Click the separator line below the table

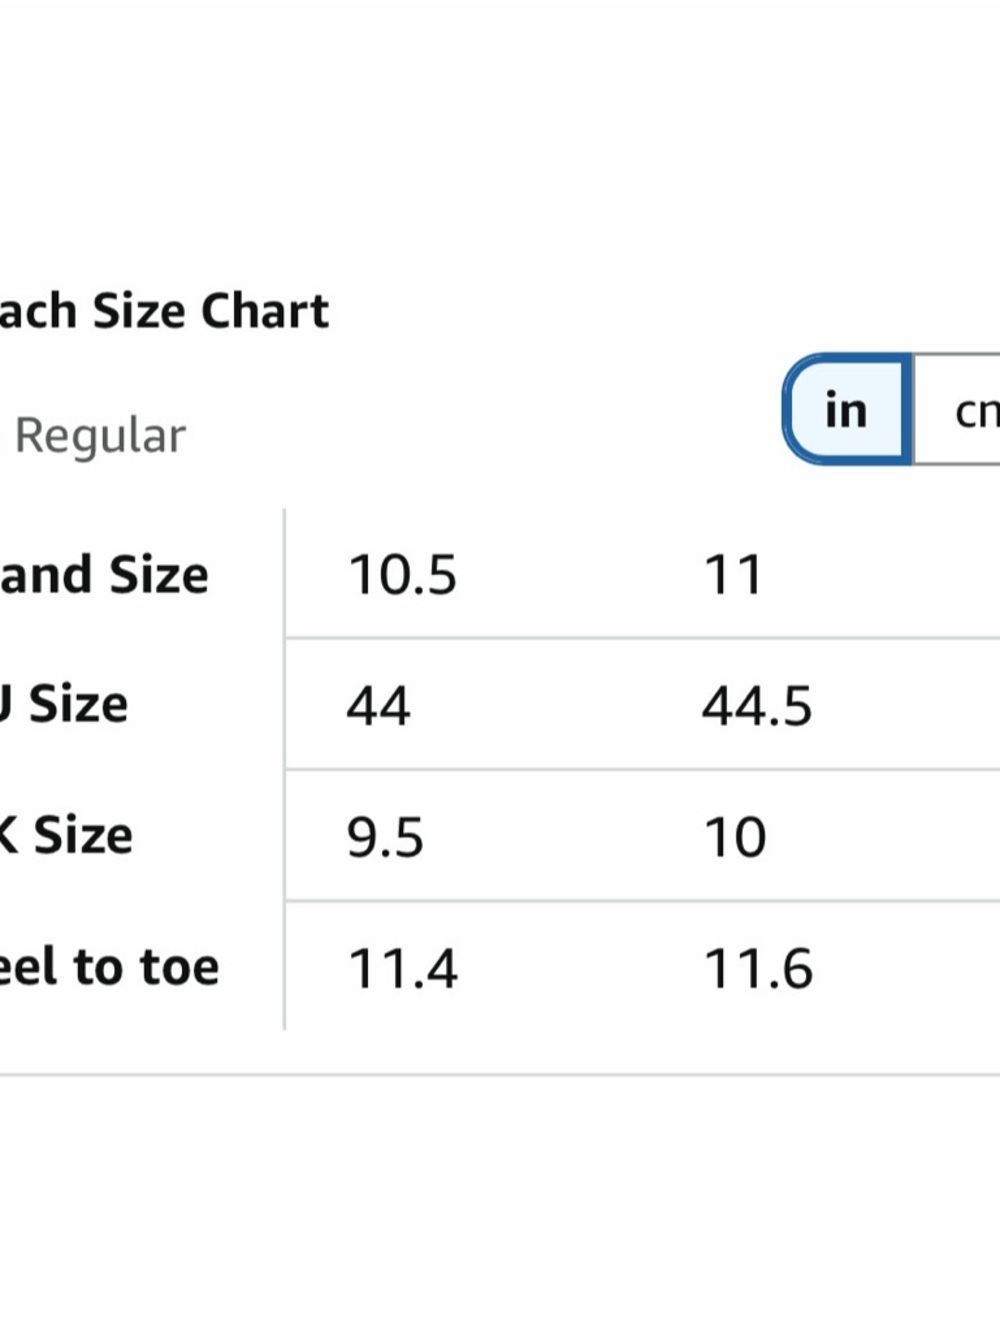[x=500, y=1075]
